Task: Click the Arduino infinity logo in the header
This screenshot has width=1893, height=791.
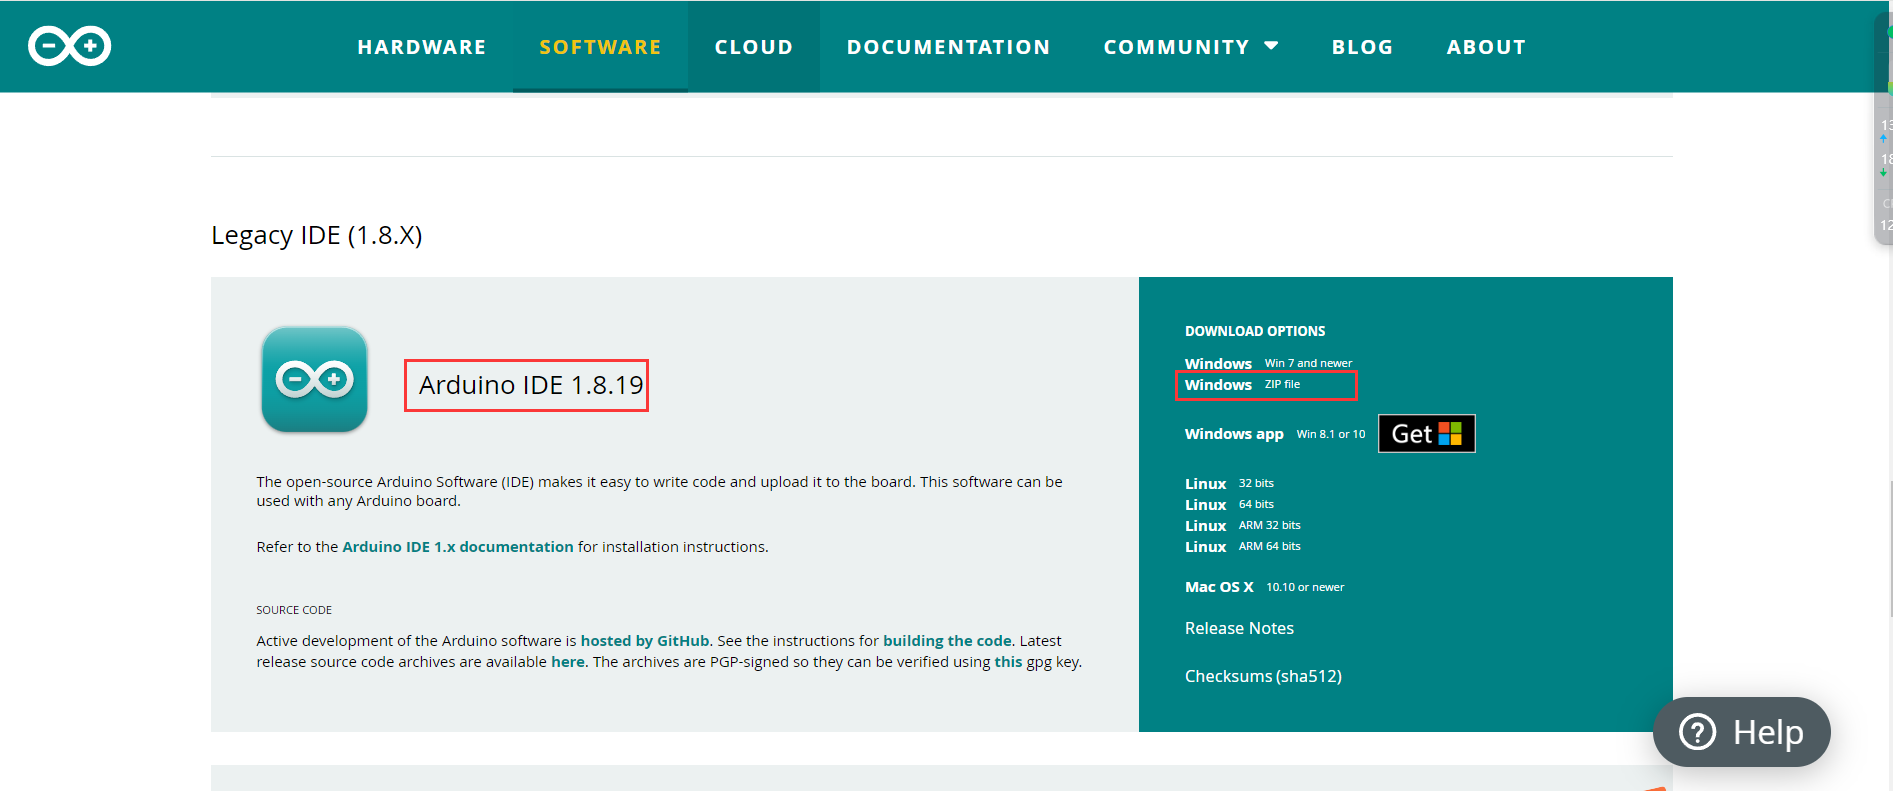Action: (x=70, y=46)
